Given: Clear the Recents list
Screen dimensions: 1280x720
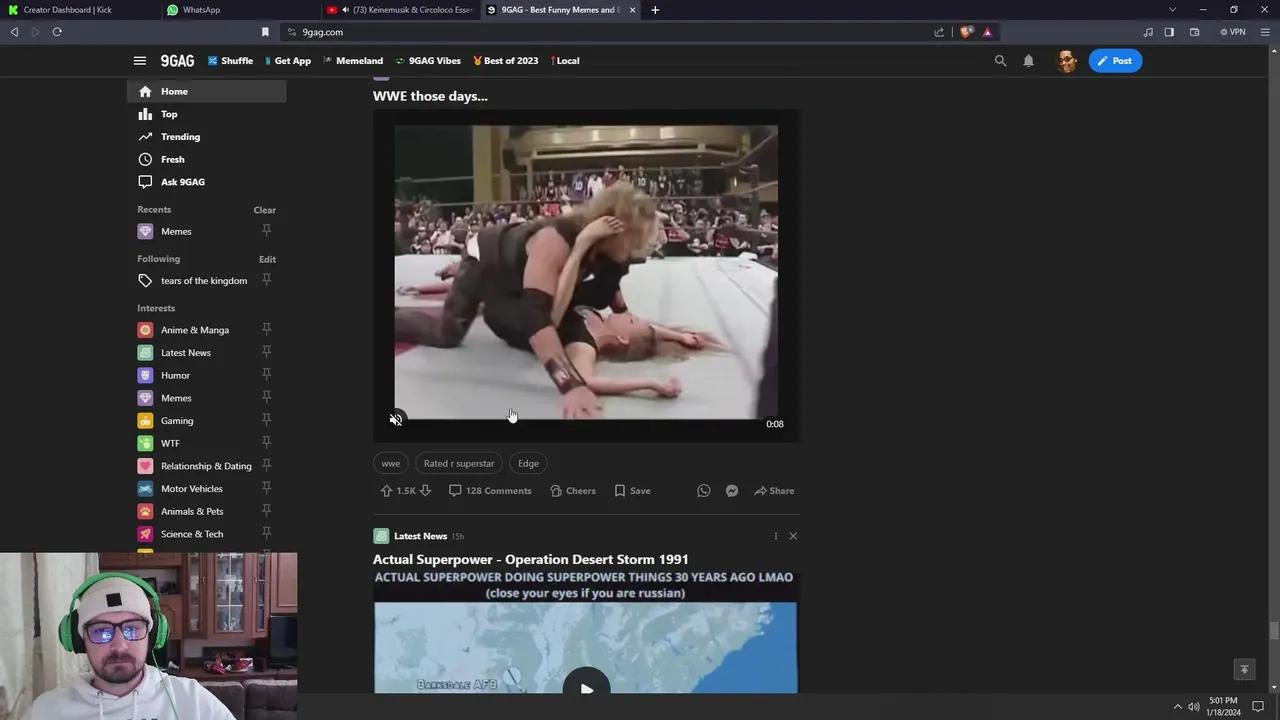Looking at the screenshot, I should 264,210.
